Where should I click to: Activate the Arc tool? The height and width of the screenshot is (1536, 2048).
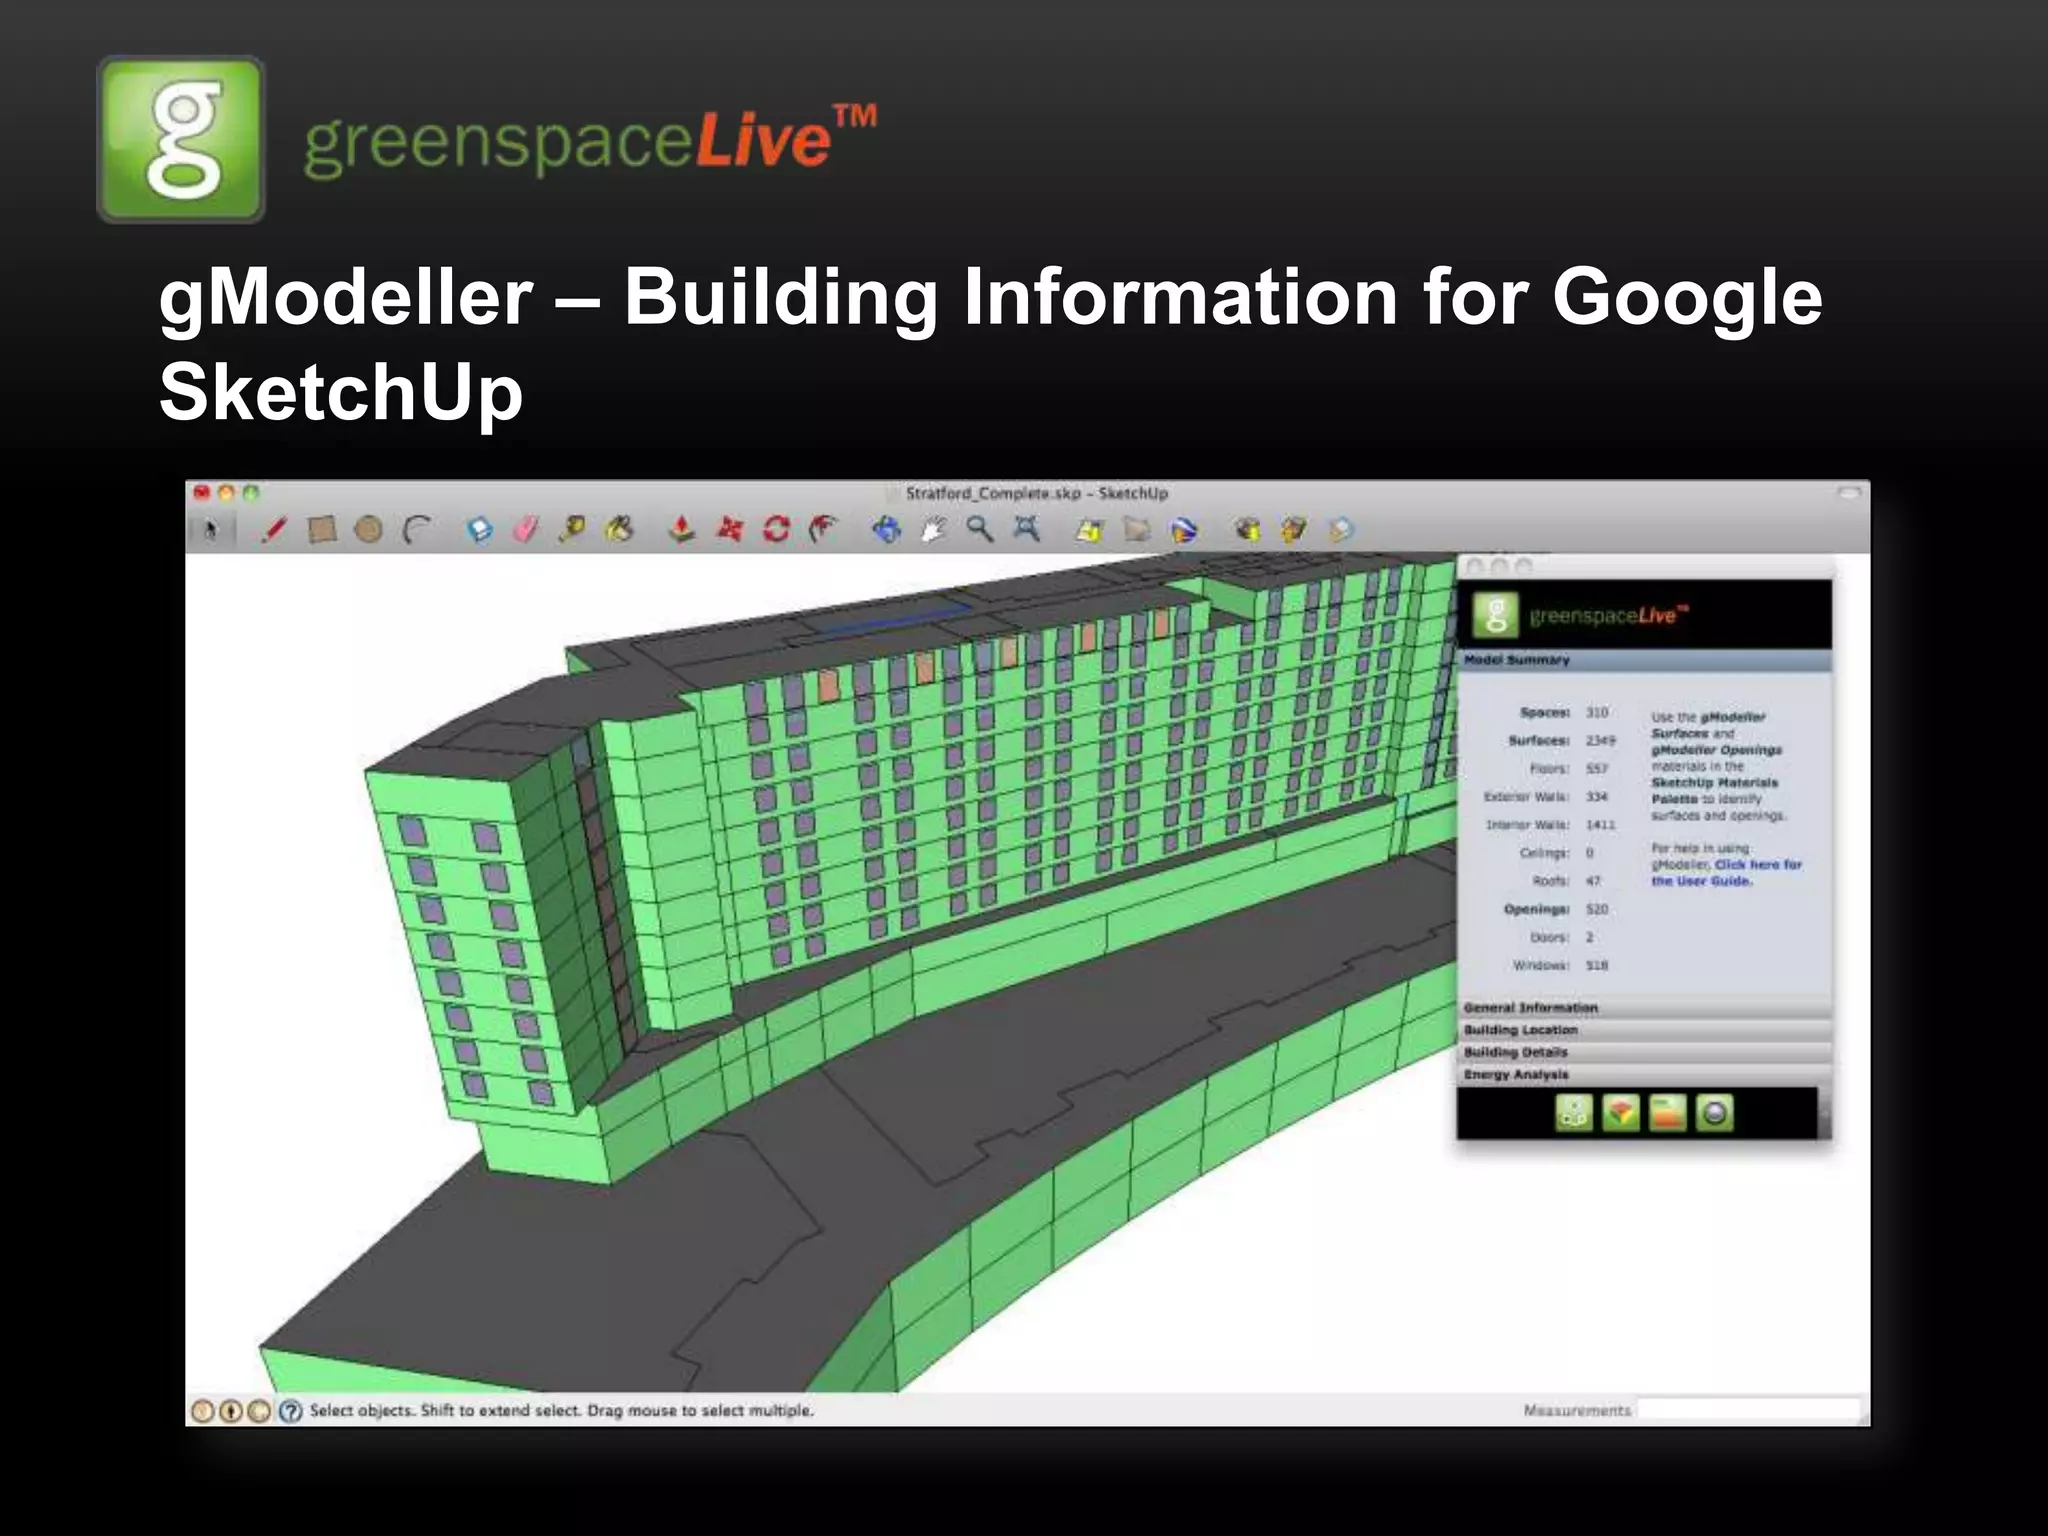tap(417, 529)
